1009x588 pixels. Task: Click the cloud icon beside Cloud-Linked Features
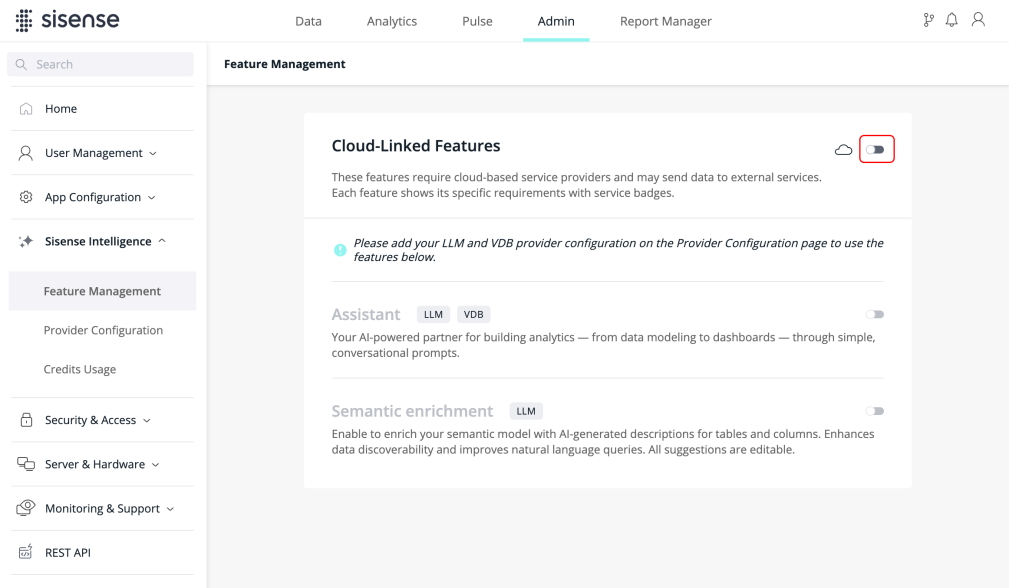843,150
